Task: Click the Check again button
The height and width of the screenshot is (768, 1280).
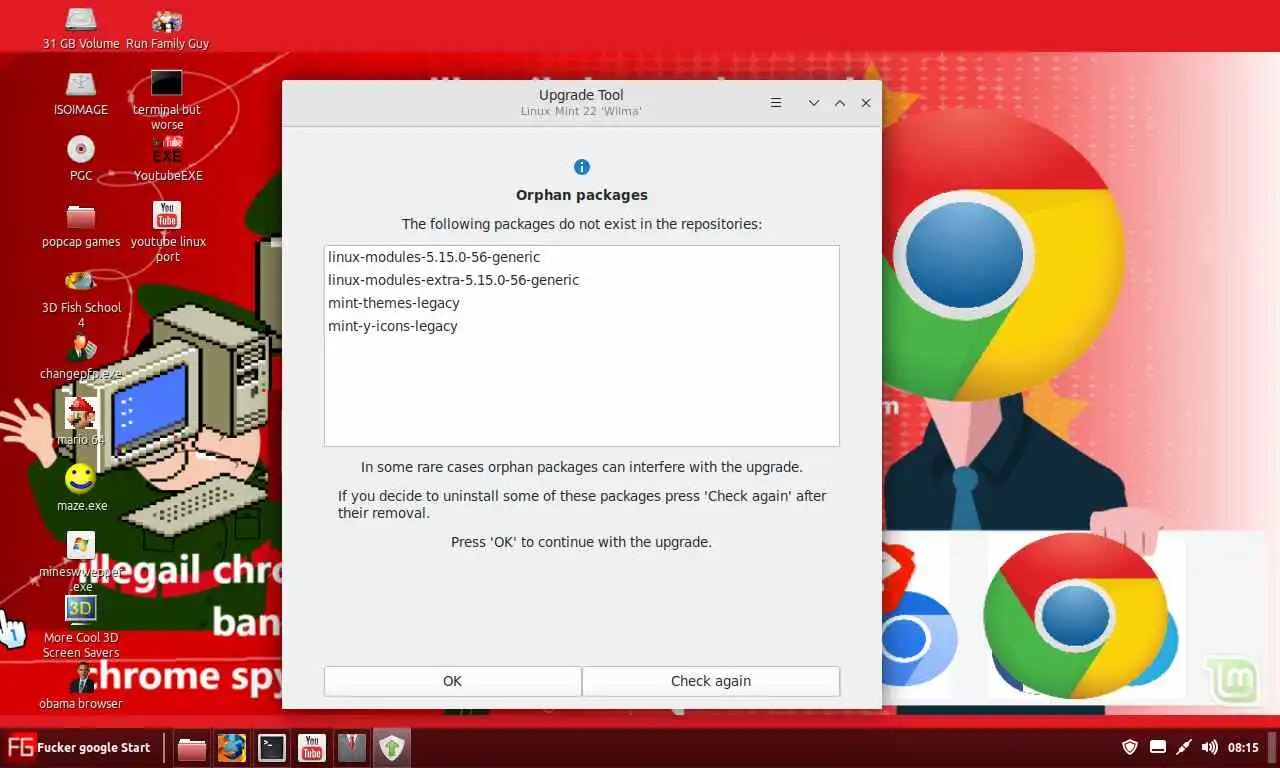Action: [711, 681]
